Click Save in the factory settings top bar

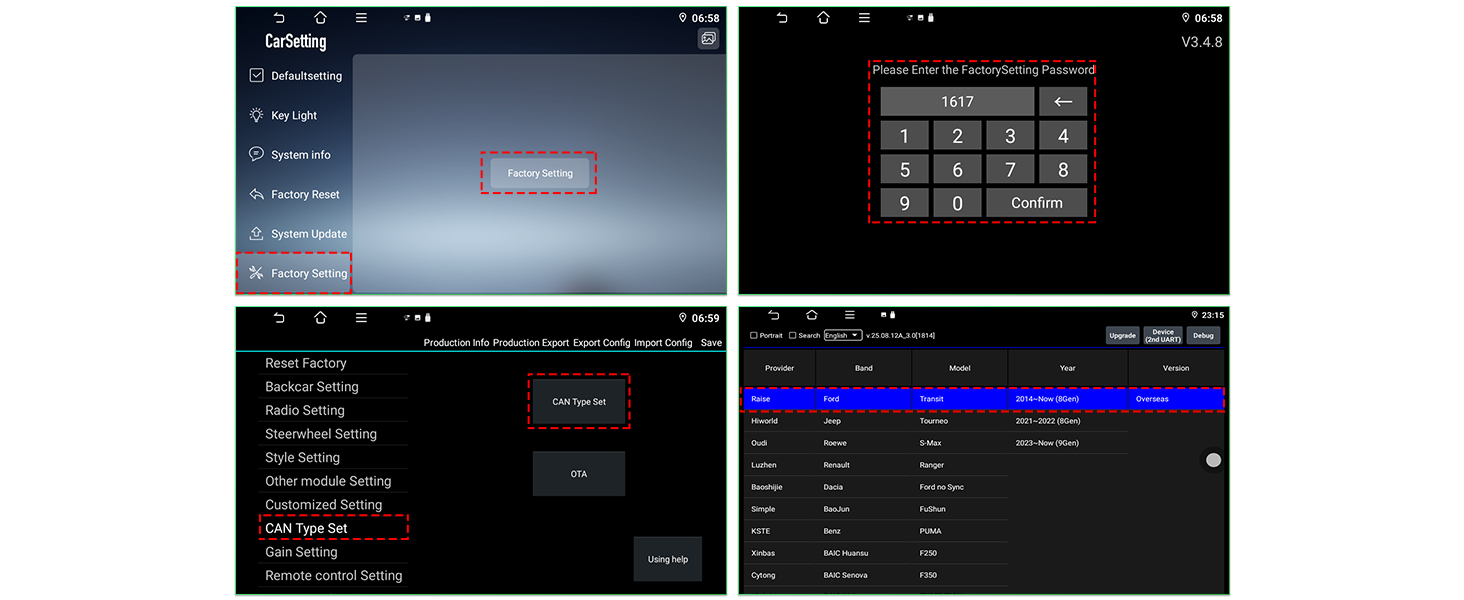click(711, 343)
